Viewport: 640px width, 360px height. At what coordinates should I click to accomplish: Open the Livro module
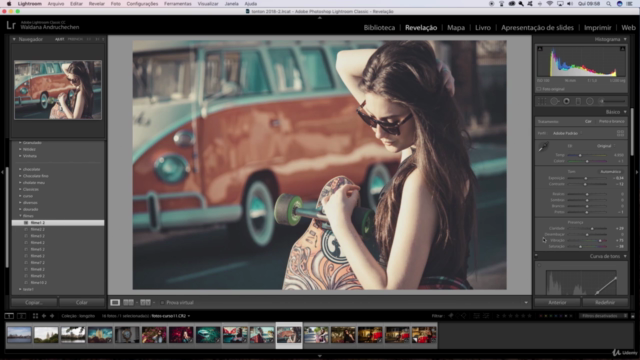(483, 27)
